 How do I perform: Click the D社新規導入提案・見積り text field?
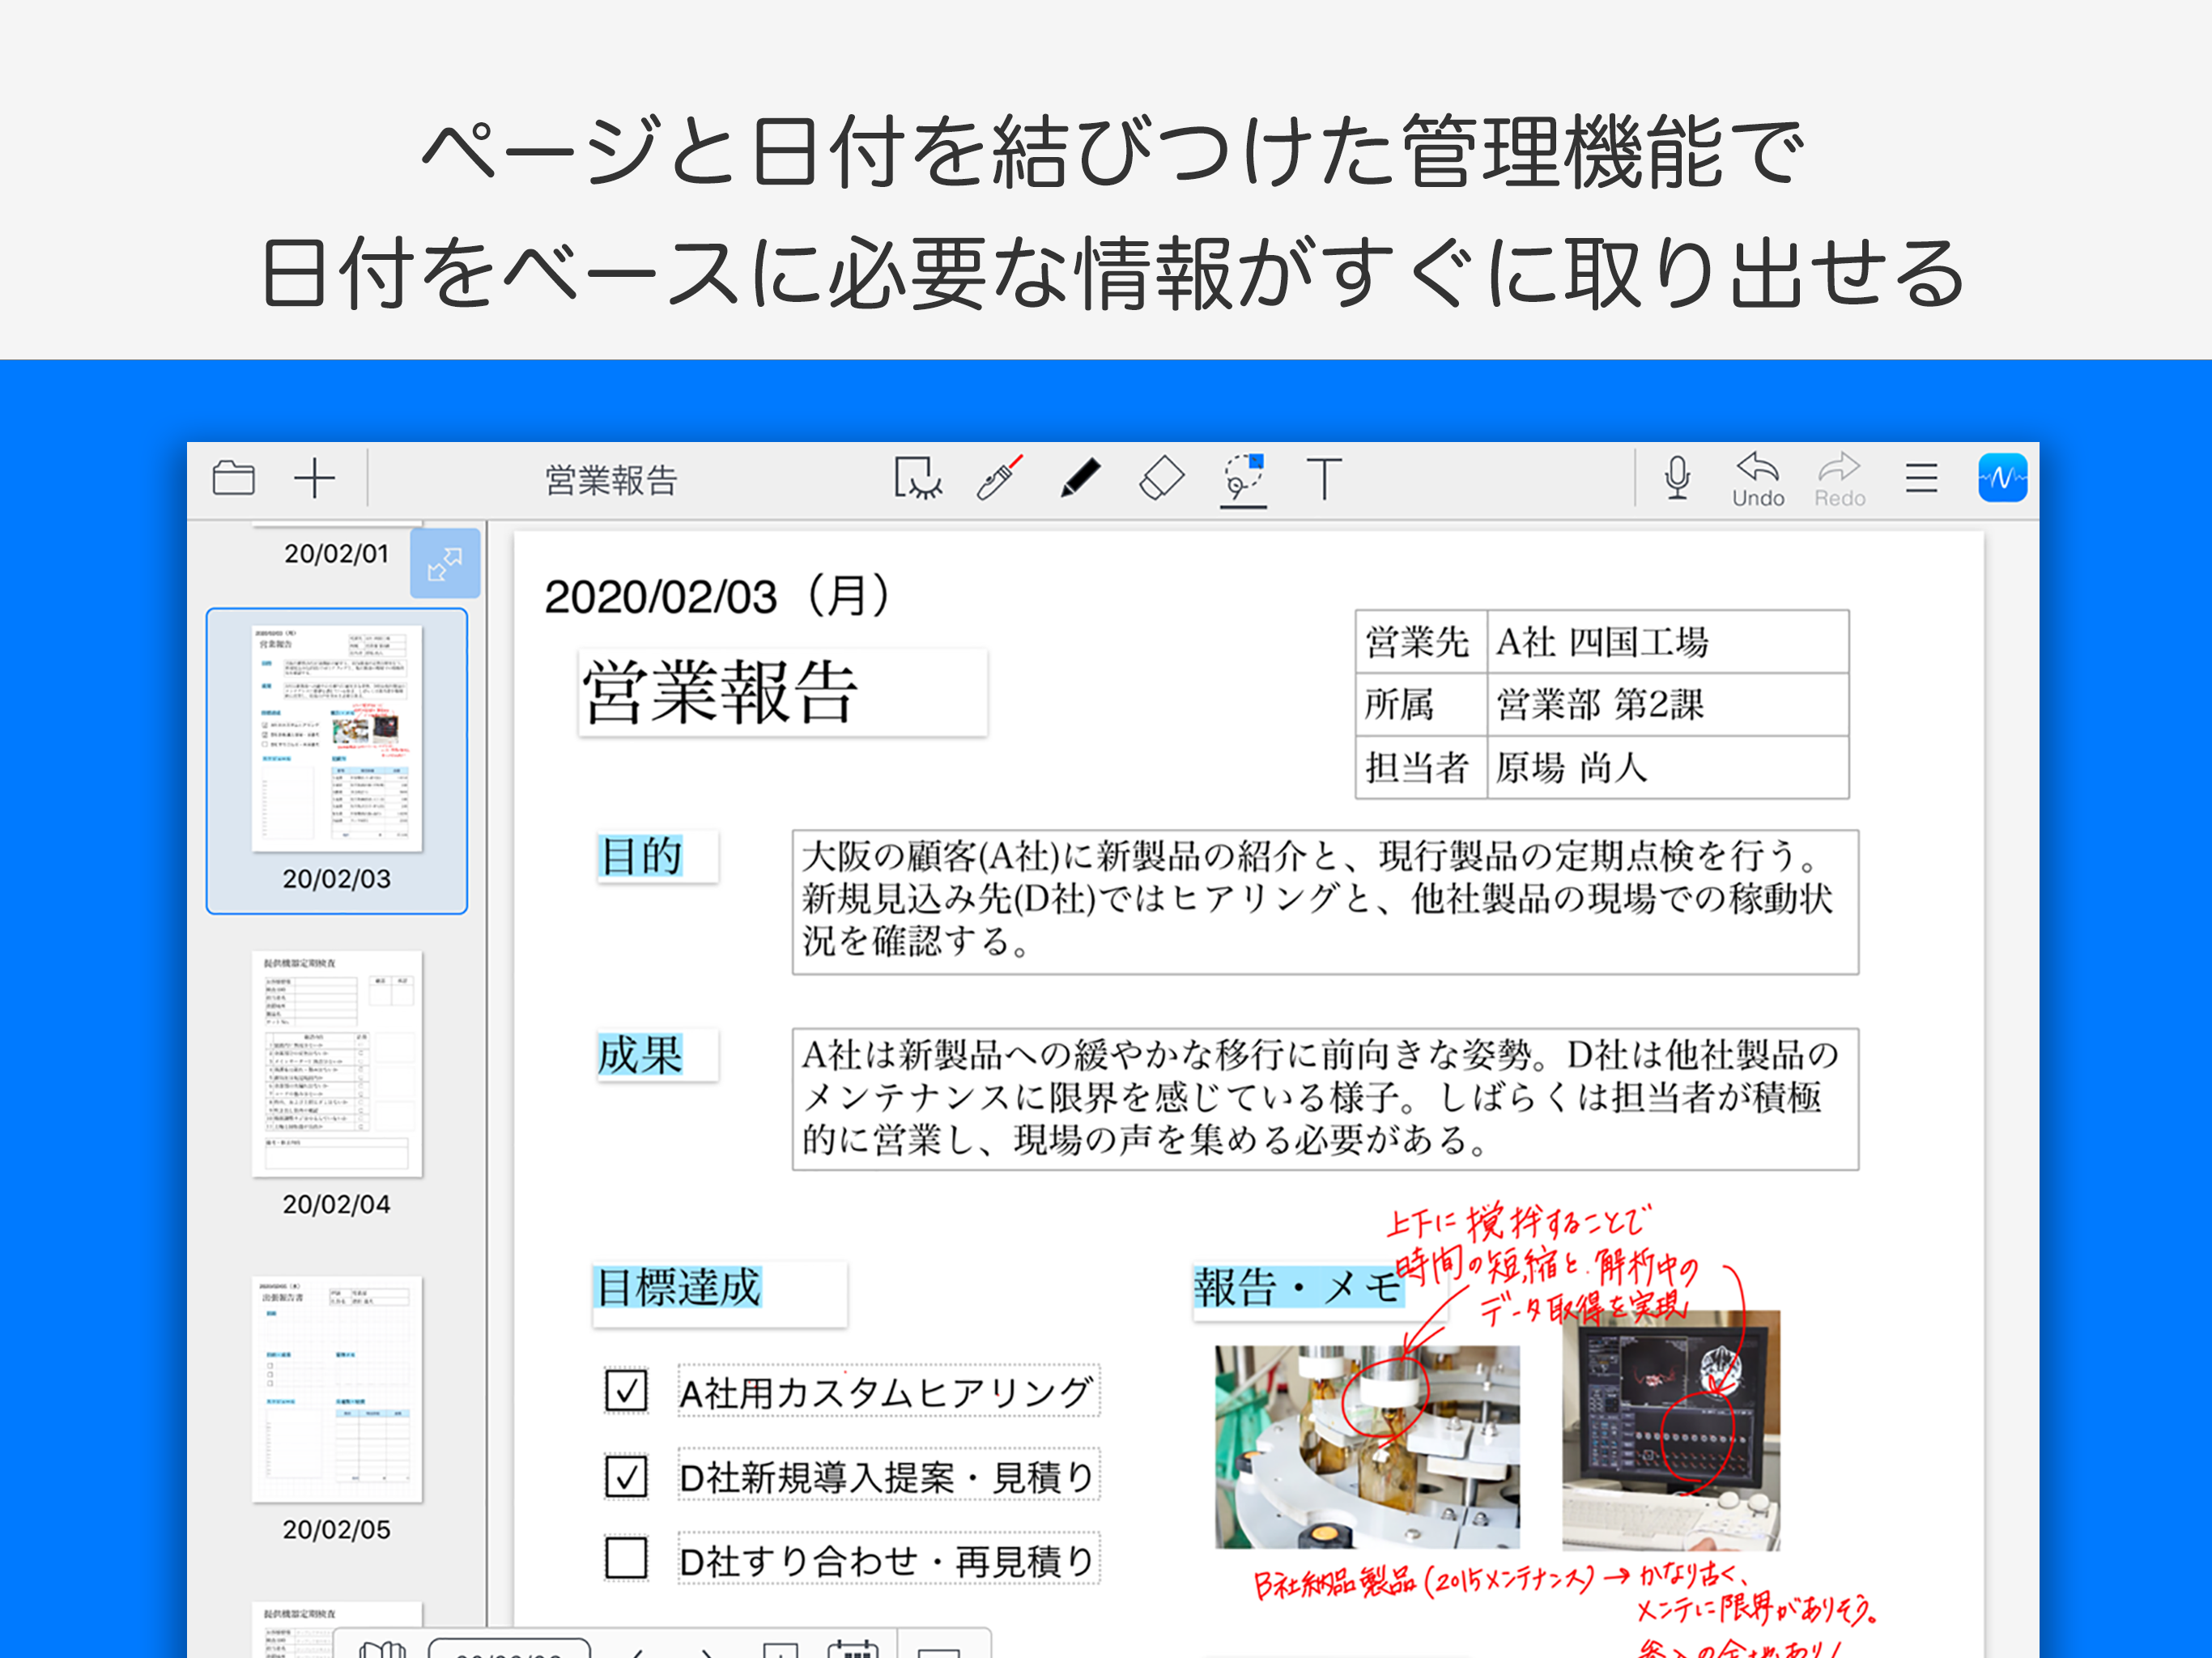888,1475
